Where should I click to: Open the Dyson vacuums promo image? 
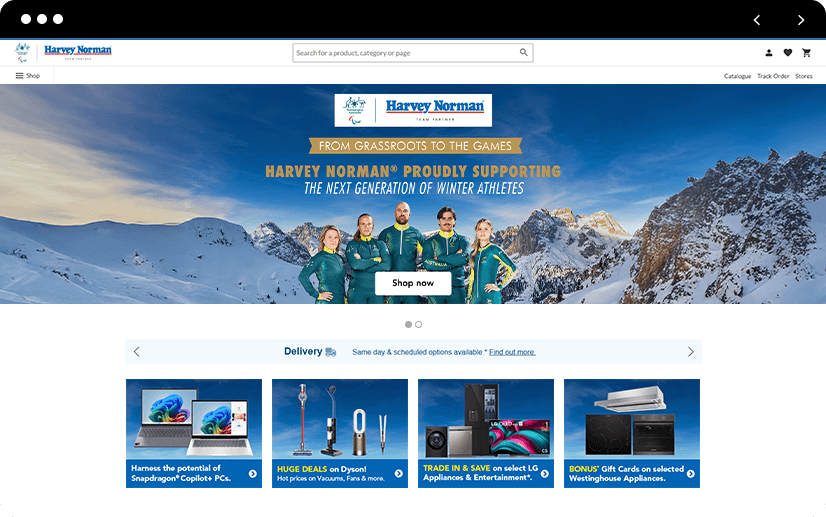(x=340, y=419)
